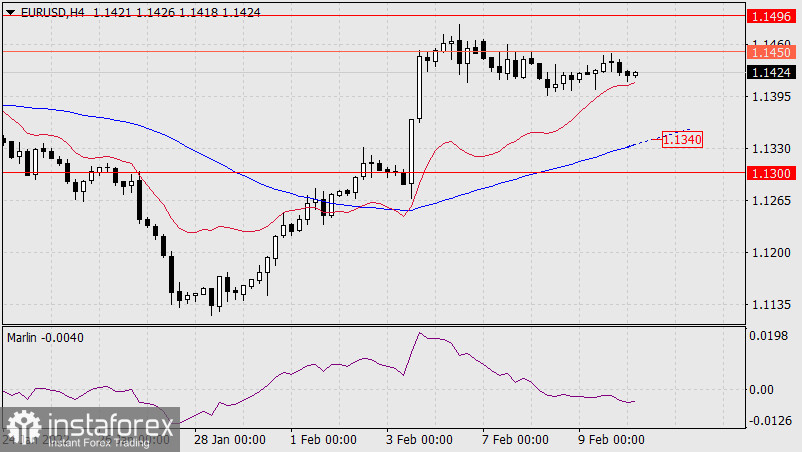Select the 7 Feb 00:00 date marker
Screen dimensions: 802x452
point(514,440)
